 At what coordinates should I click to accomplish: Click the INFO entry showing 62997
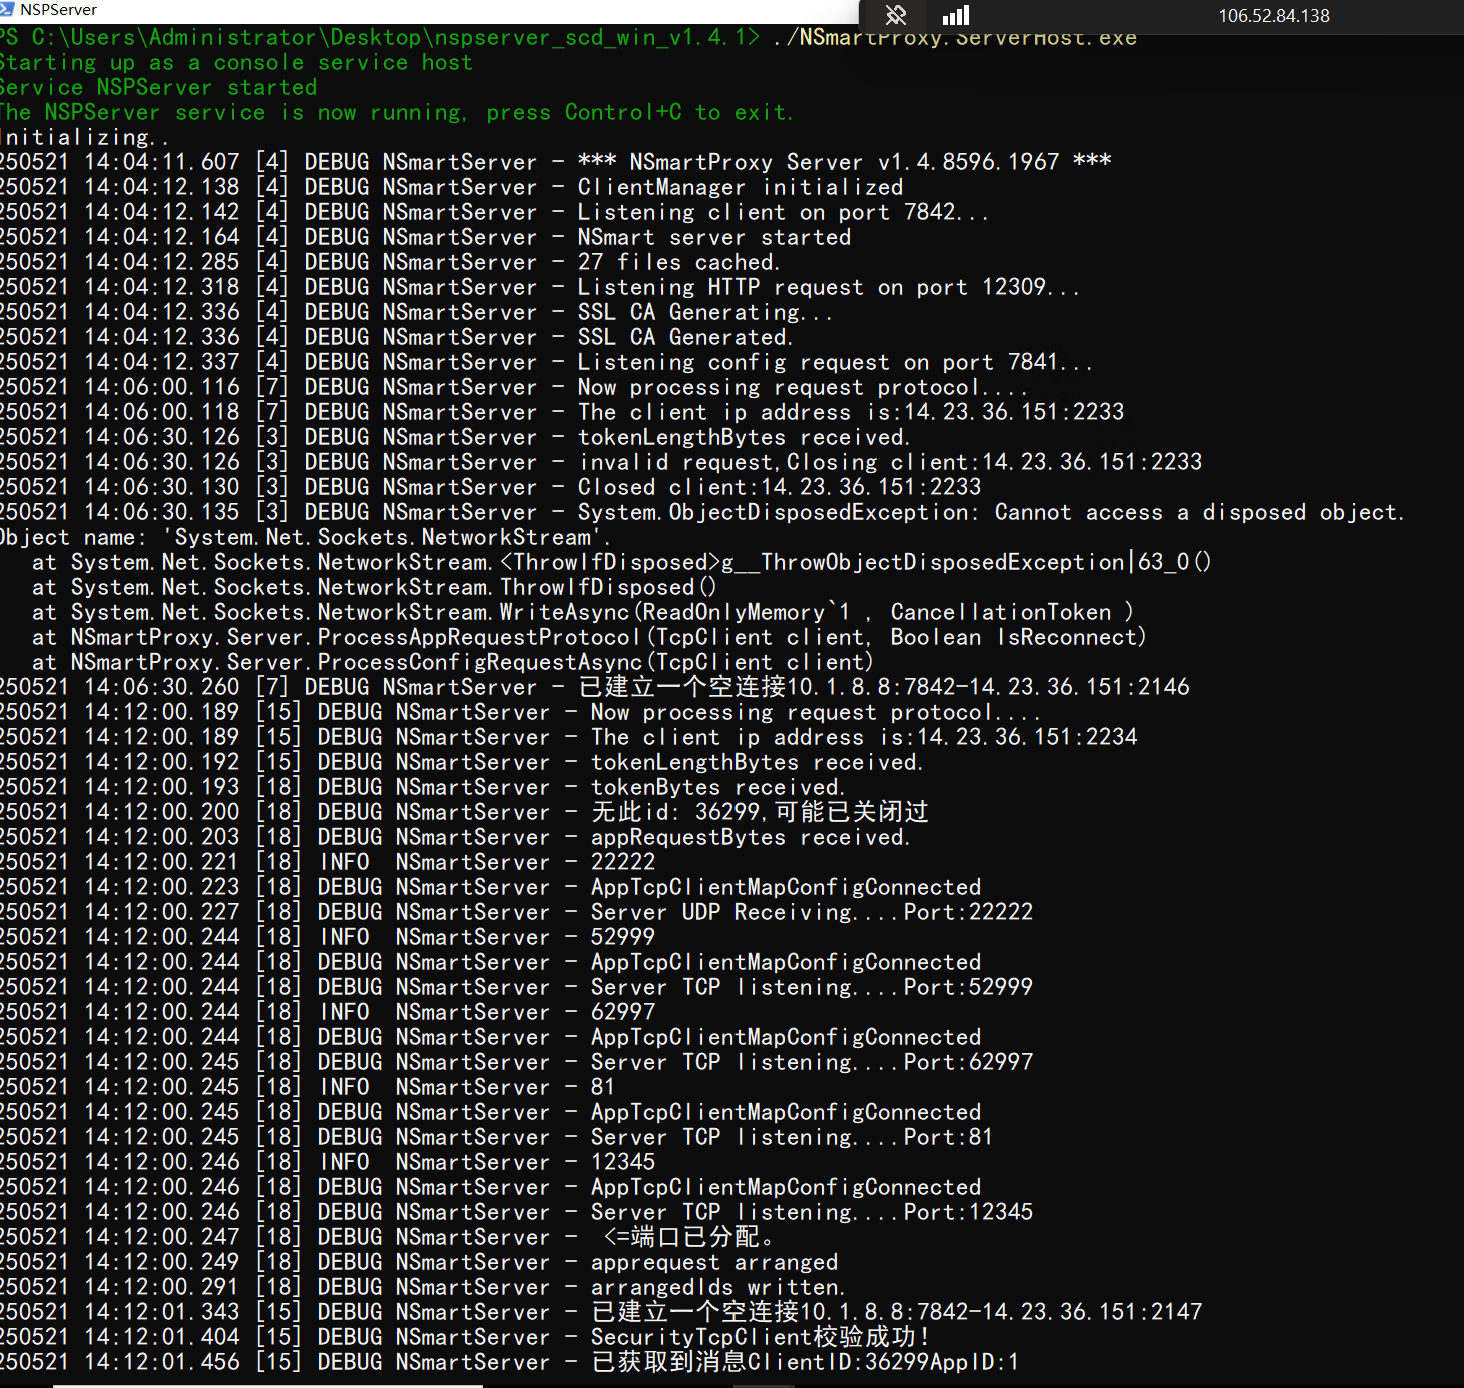point(328,1013)
